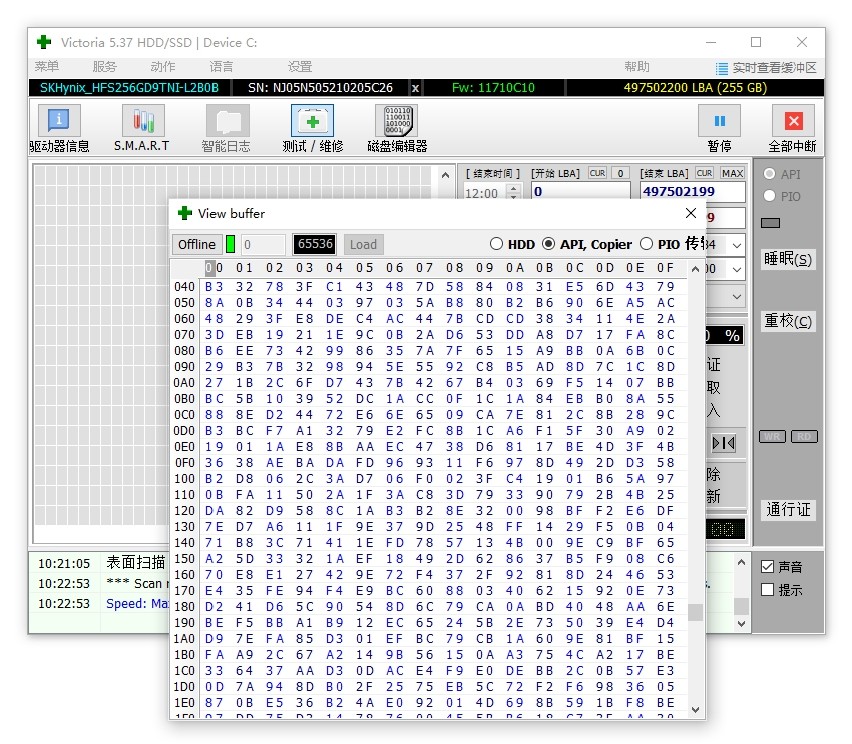Enable the 提示 hints checkbox
The height and width of the screenshot is (744, 852).
[x=768, y=590]
